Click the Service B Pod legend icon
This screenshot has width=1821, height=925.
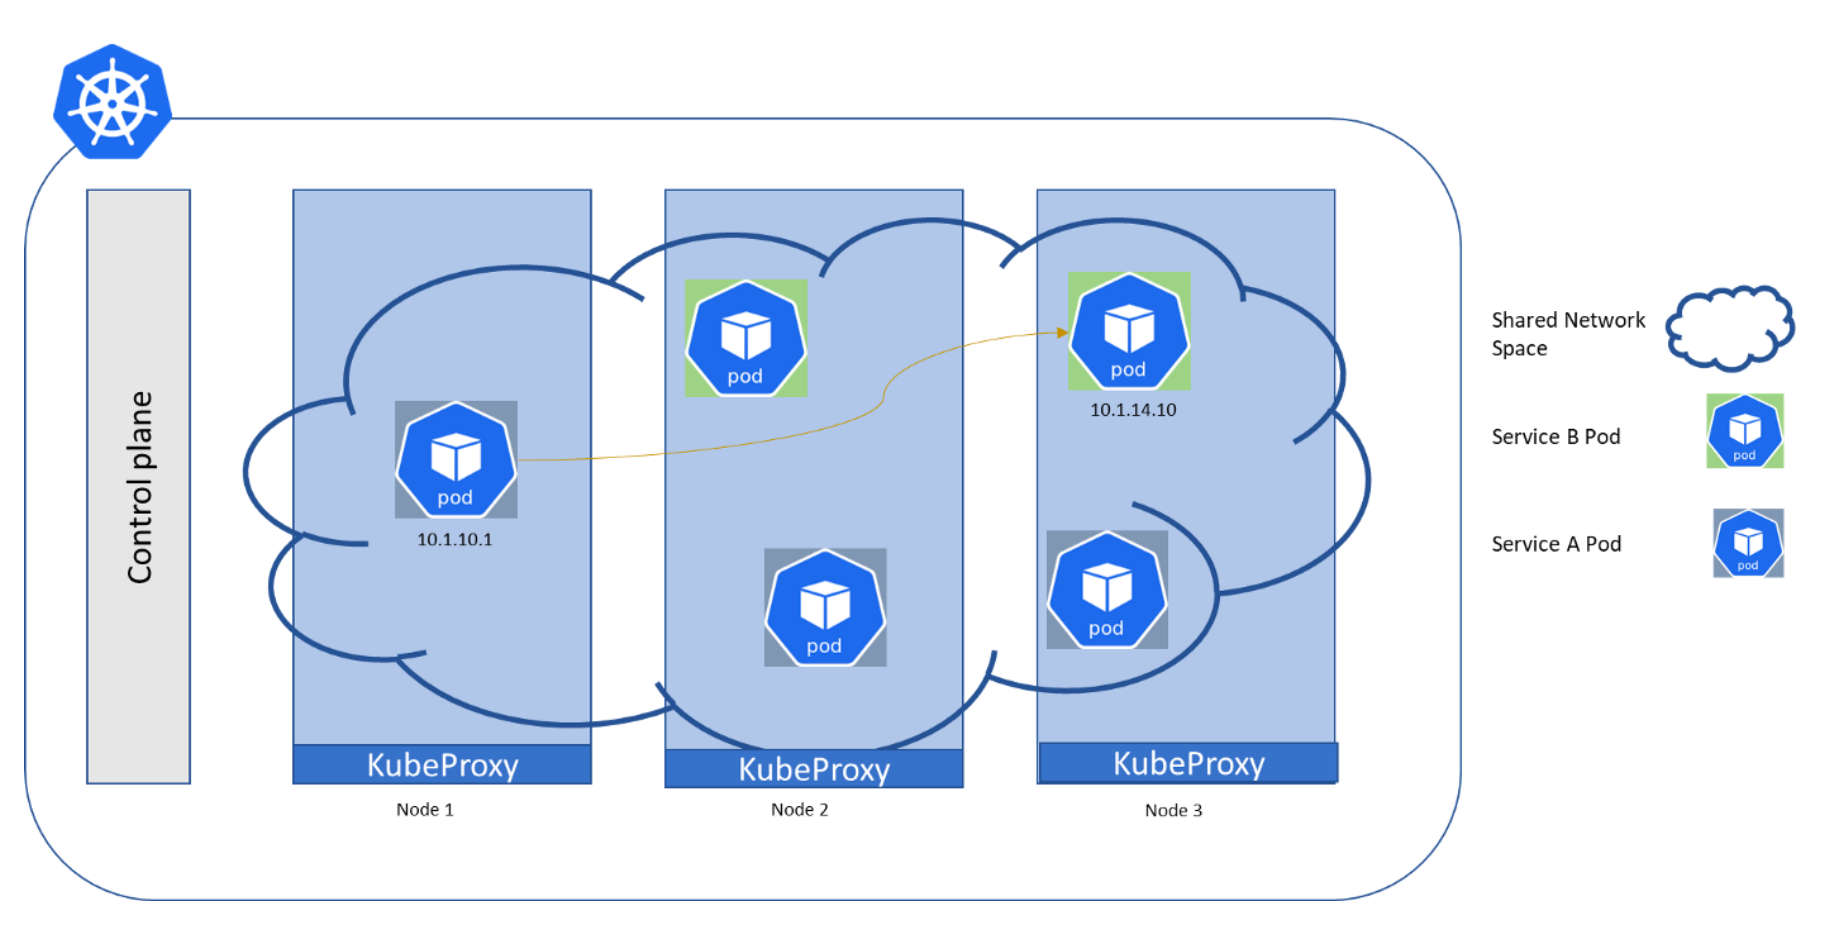coord(1745,431)
